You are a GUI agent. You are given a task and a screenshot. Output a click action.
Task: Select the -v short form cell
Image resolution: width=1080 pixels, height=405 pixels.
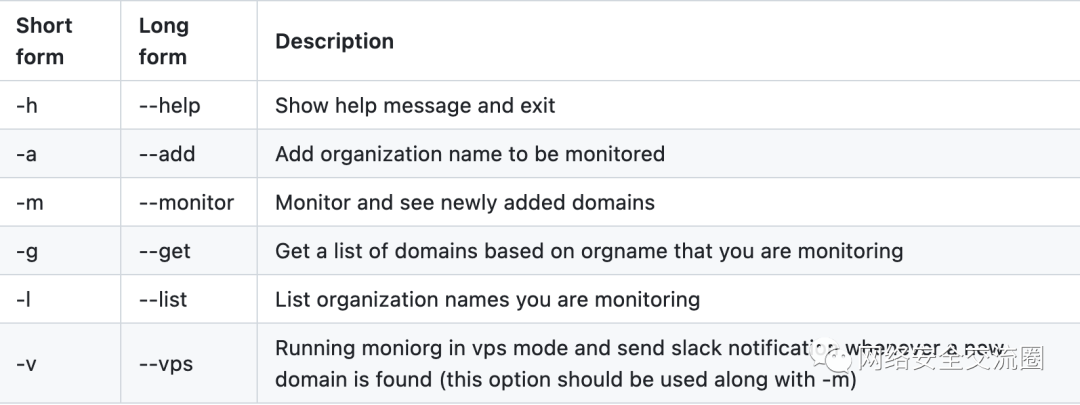(x=27, y=364)
